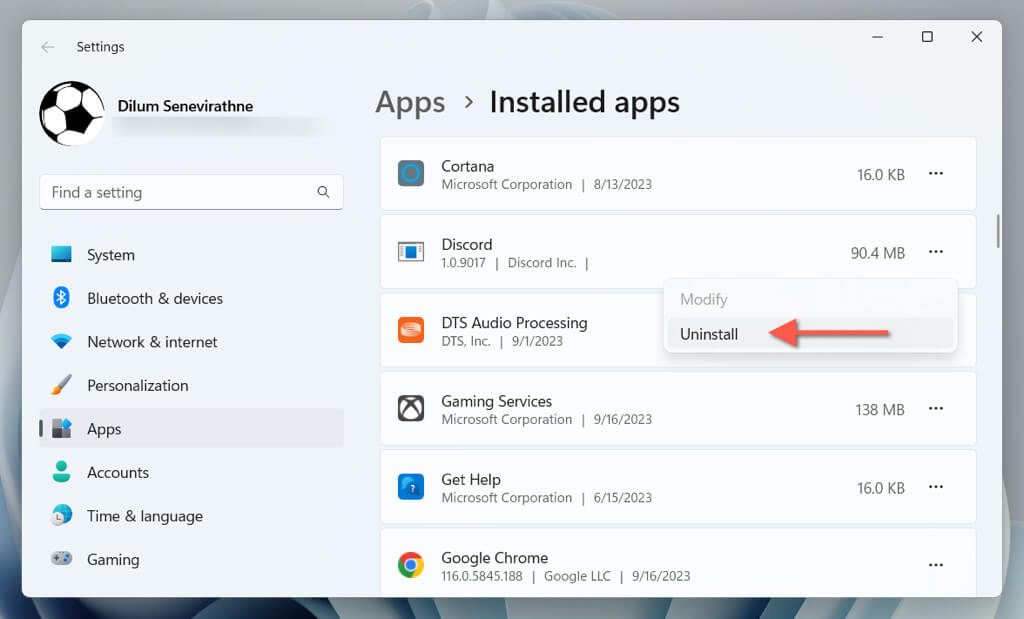Screen dimensions: 1024x619
Task: Click the Get Help app icon
Action: pyautogui.click(x=410, y=487)
